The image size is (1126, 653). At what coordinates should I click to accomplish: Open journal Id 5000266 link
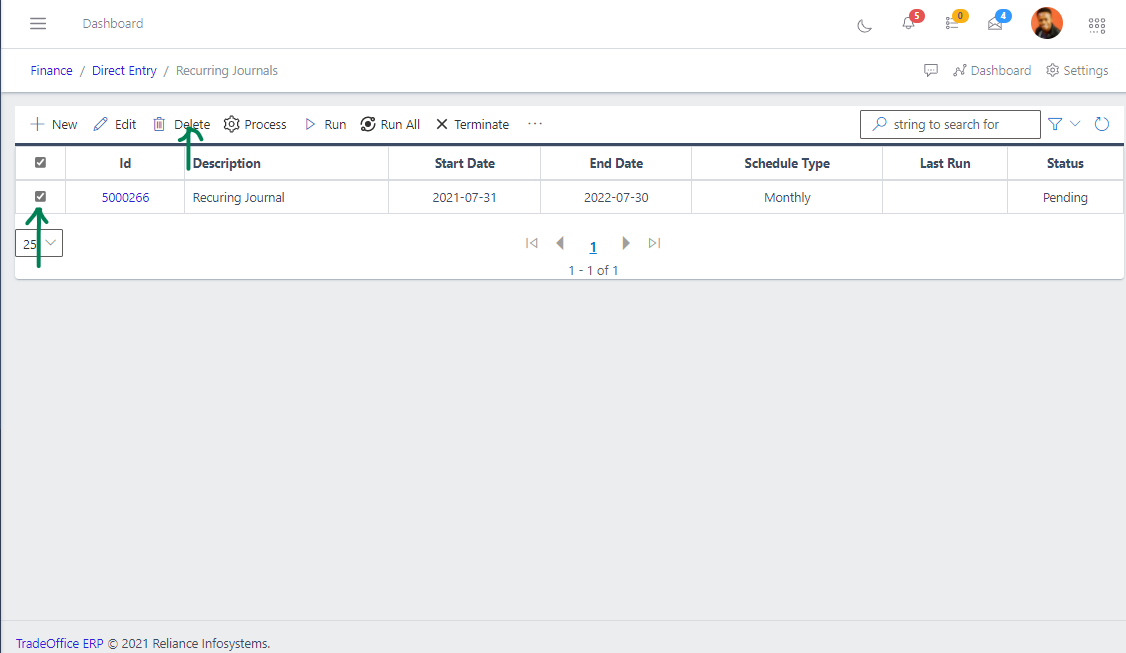pyautogui.click(x=125, y=198)
